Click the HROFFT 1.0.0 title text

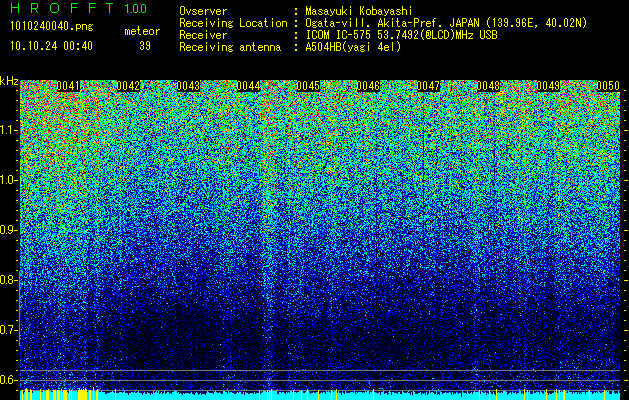click(78, 8)
